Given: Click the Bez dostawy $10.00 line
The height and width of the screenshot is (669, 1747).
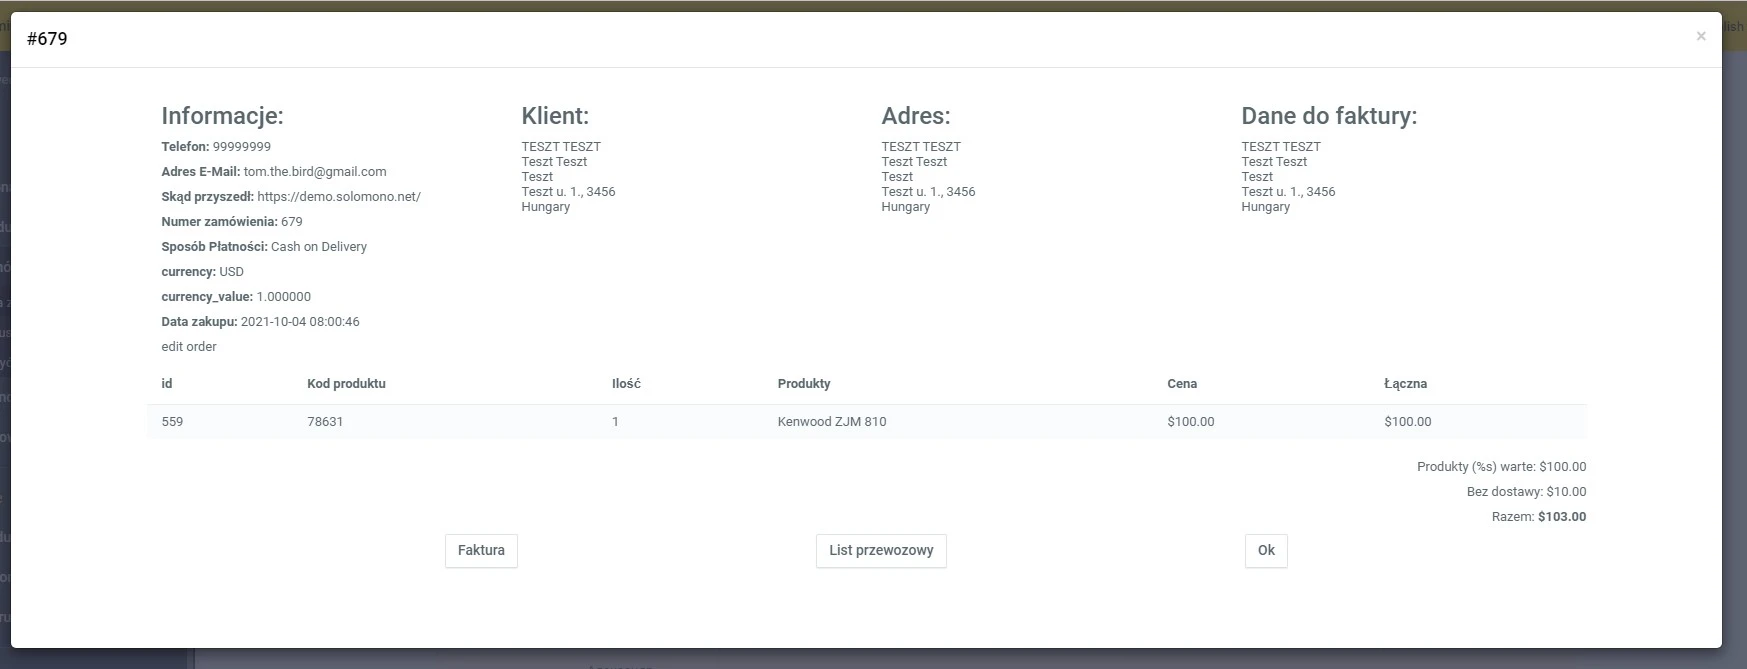Looking at the screenshot, I should point(1526,492).
